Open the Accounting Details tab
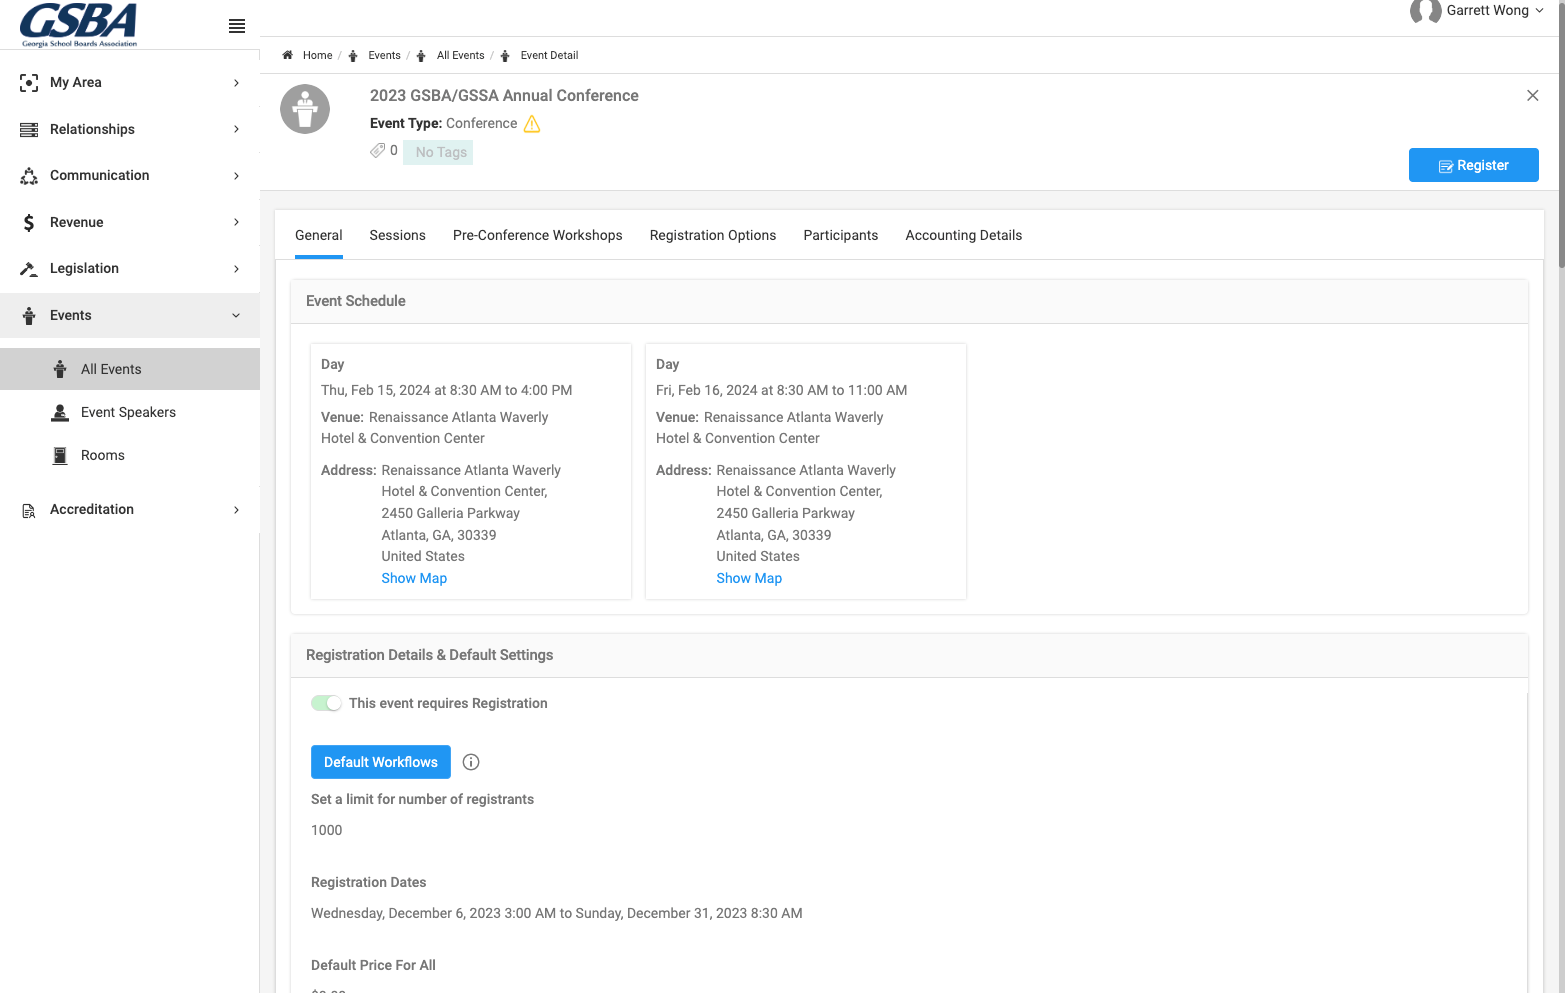 pos(964,235)
